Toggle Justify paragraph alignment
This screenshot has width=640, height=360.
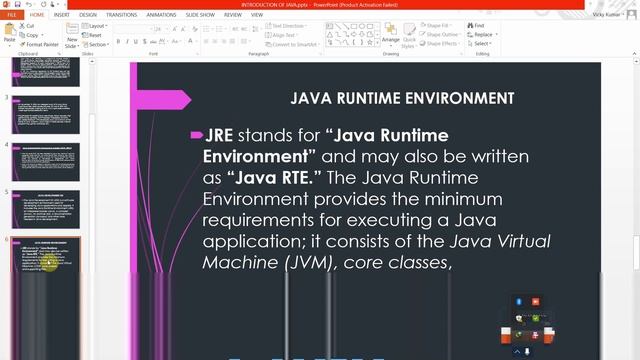point(232,41)
